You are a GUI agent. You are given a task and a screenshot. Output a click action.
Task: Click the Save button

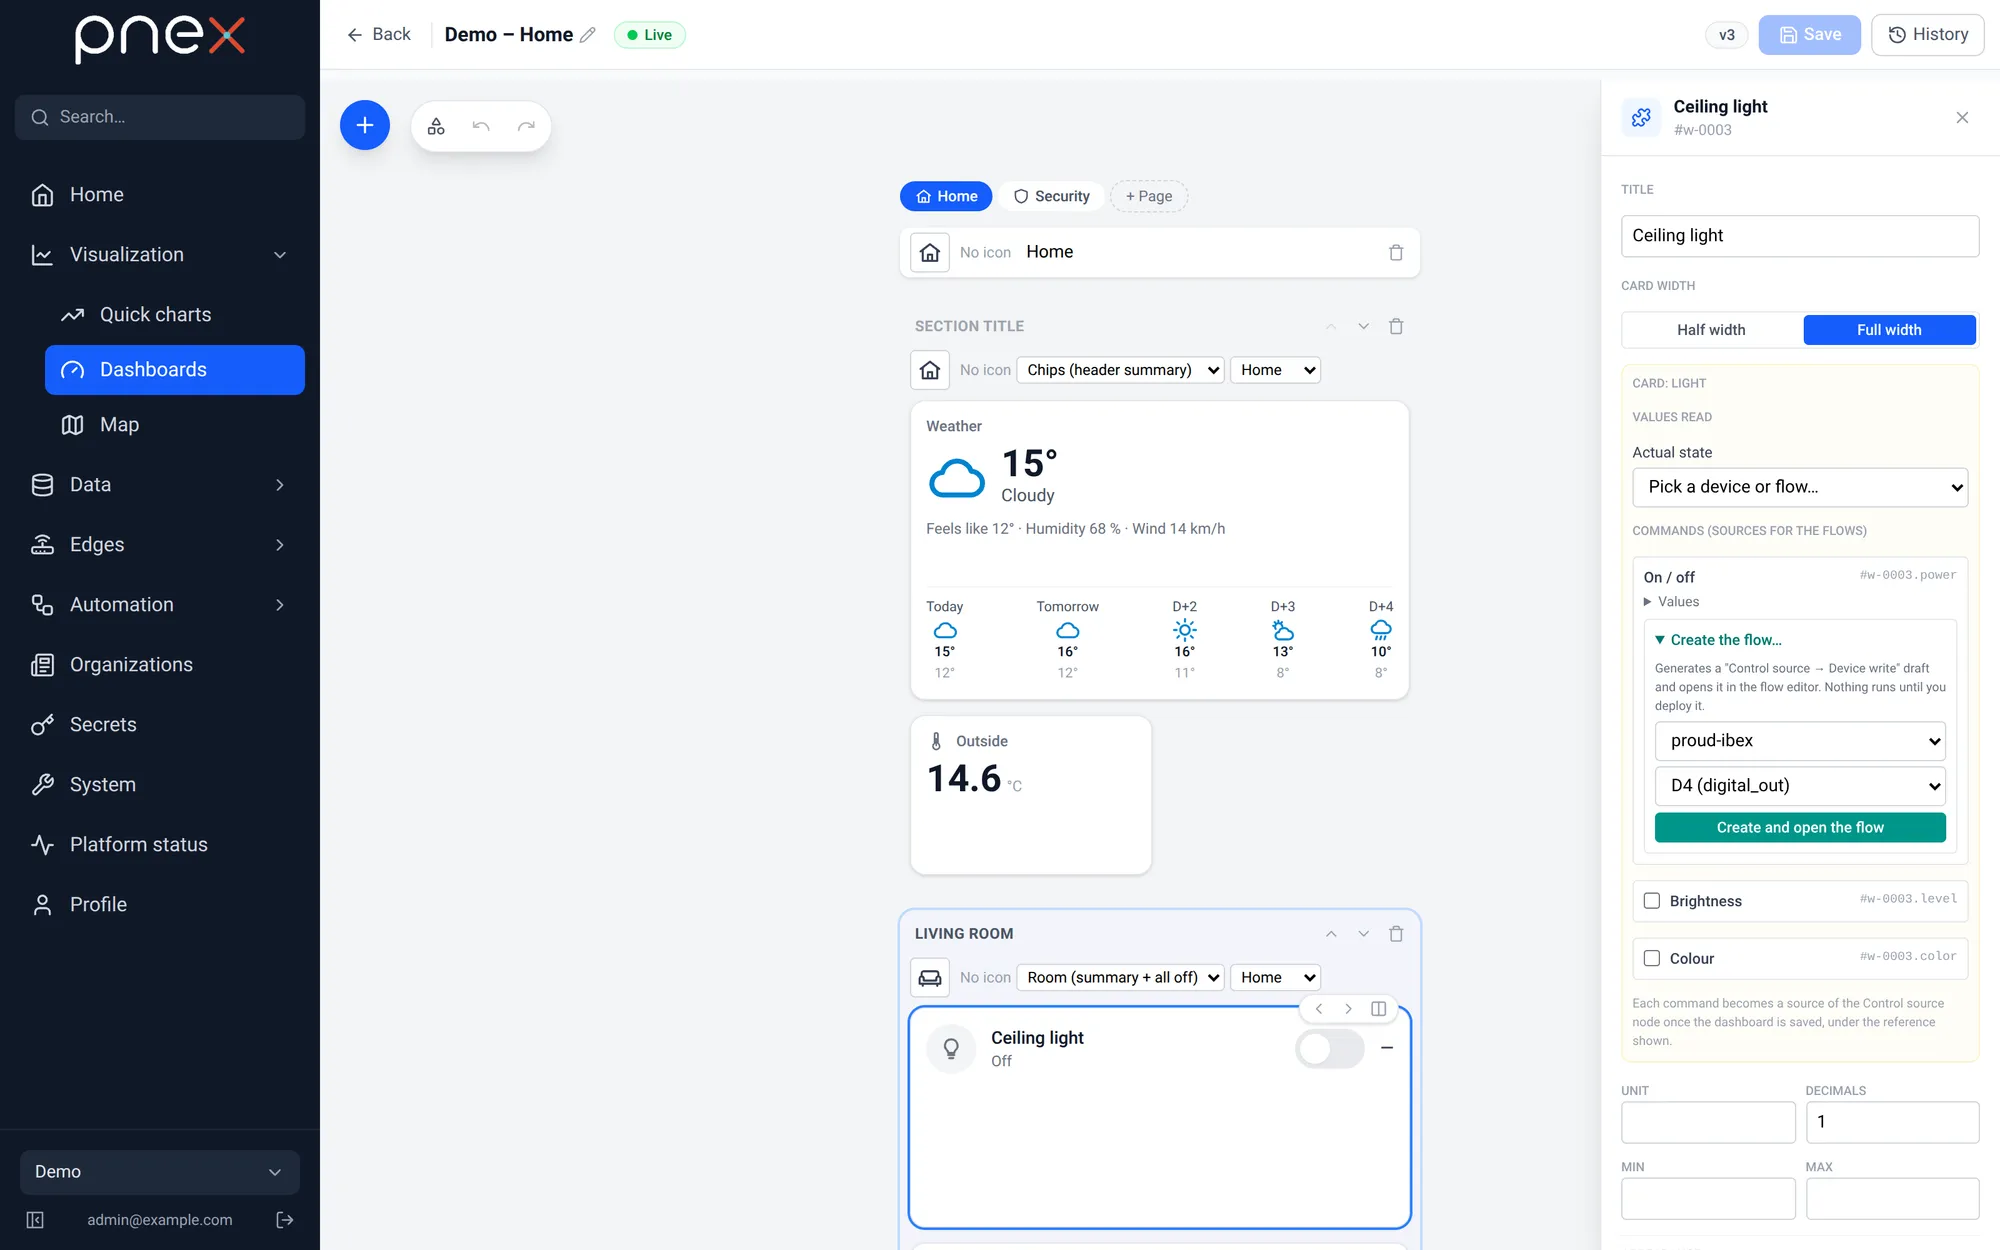[x=1809, y=35]
